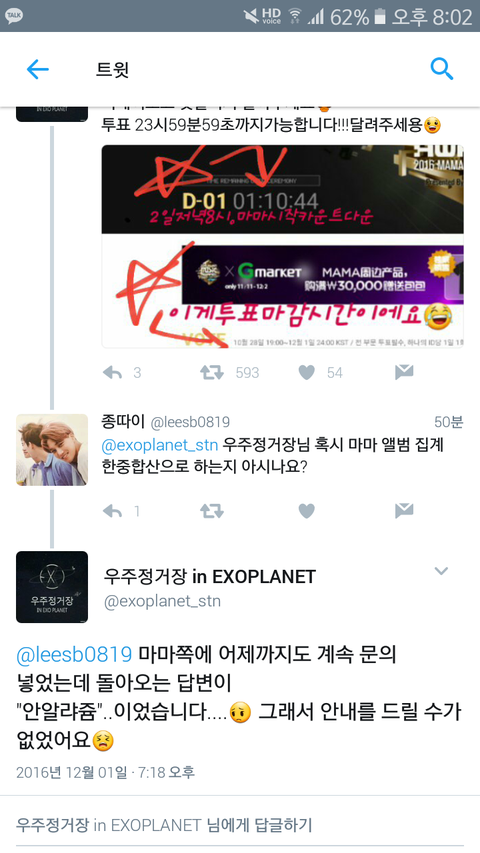The width and height of the screenshot is (480, 853).
Task: Retweet 종따이's question tweet
Action: pyautogui.click(x=212, y=511)
